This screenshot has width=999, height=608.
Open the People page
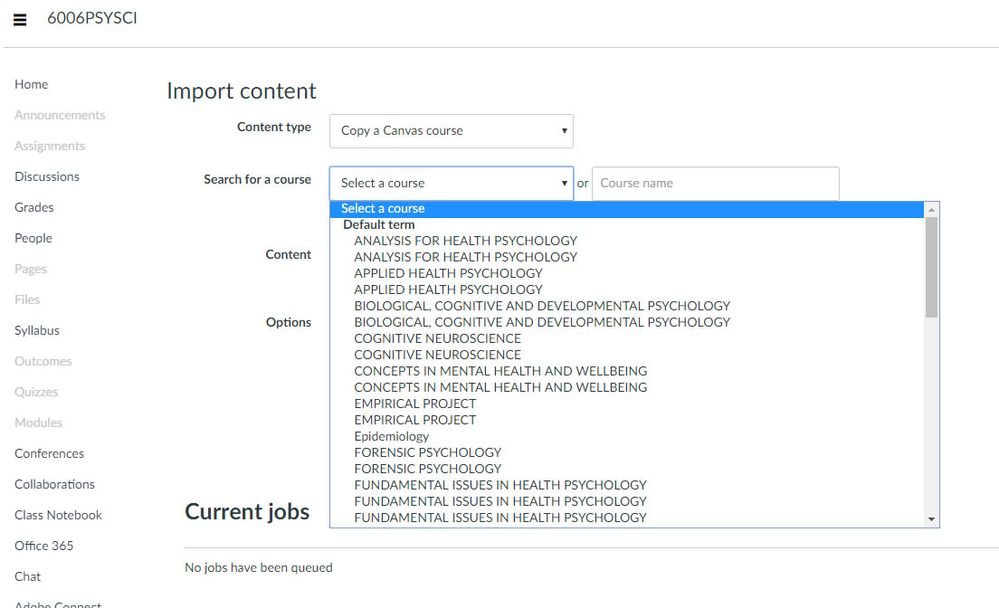coord(33,238)
